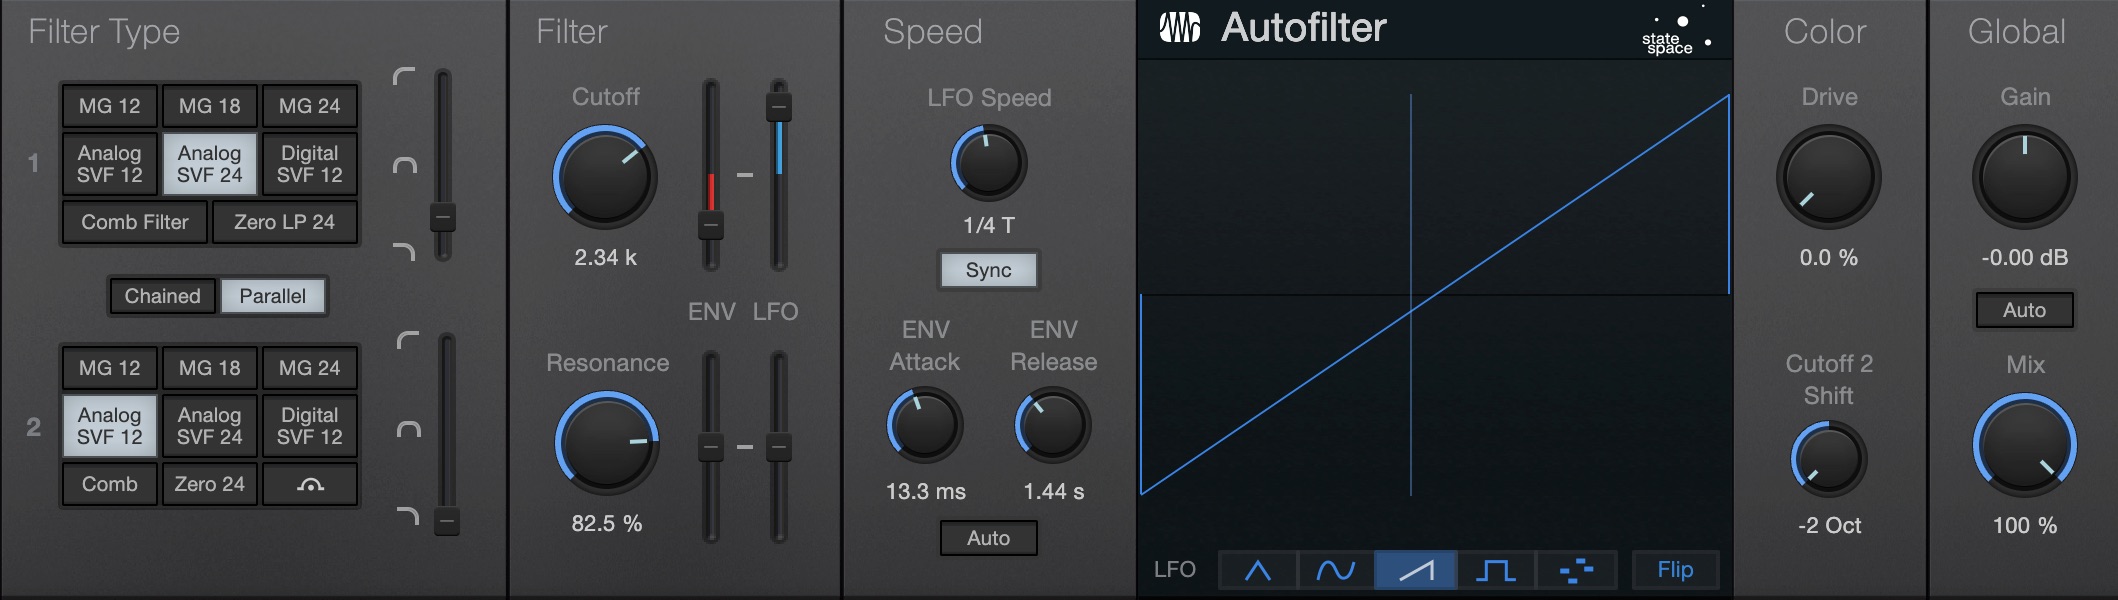Click the band-pass icon in filter 2
This screenshot has width=2118, height=600.
pyautogui.click(x=408, y=429)
